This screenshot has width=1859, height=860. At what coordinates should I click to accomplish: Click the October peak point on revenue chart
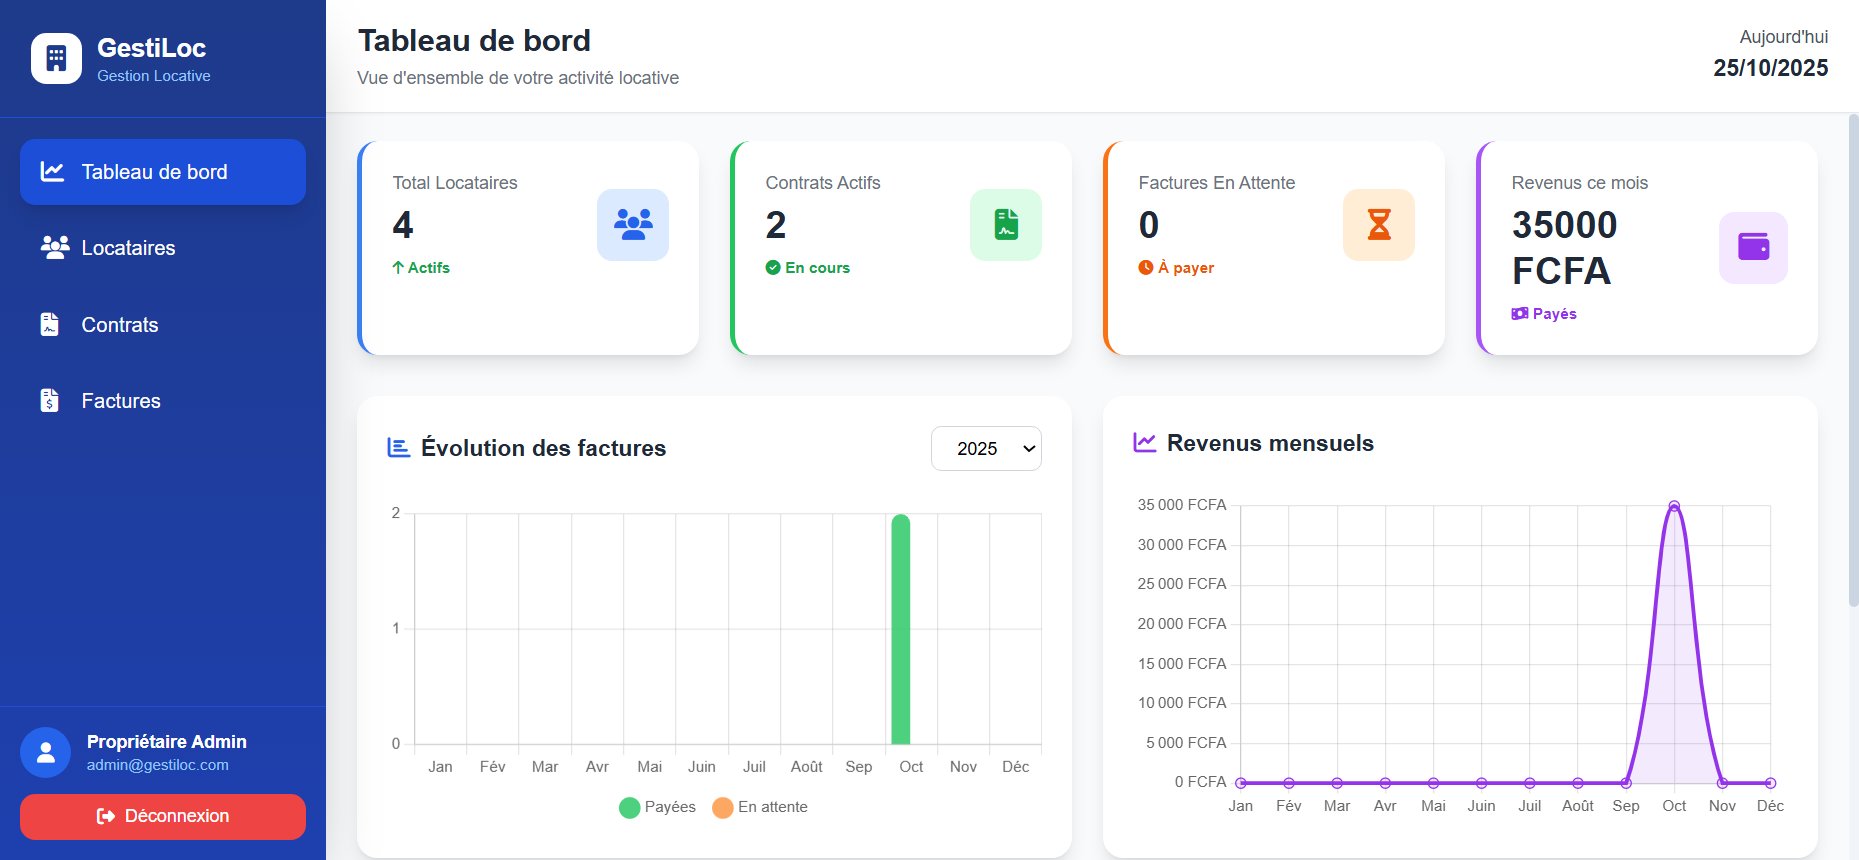[1674, 506]
